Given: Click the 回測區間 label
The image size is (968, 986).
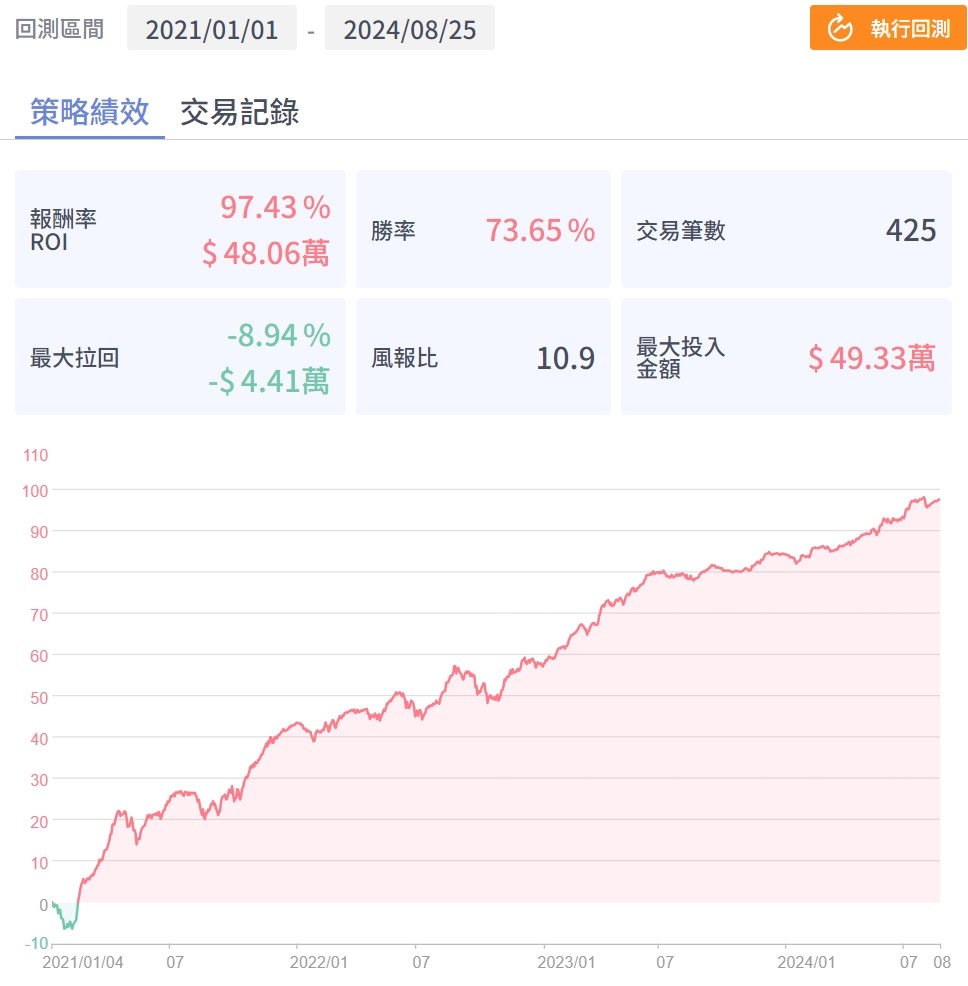Looking at the screenshot, I should [x=60, y=29].
